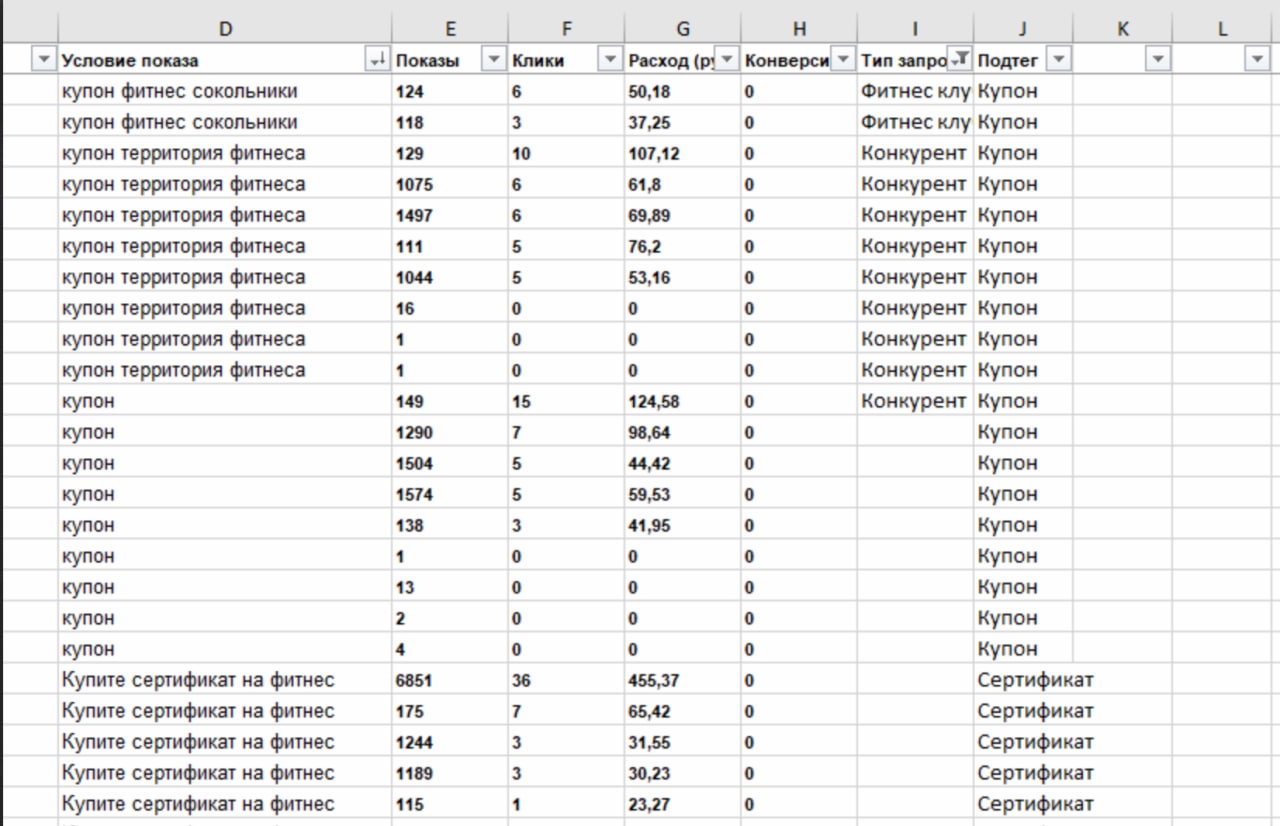Screen dimensions: 1280x826
Task: Click the cell with shows value 1574
Action: [x=450, y=494]
